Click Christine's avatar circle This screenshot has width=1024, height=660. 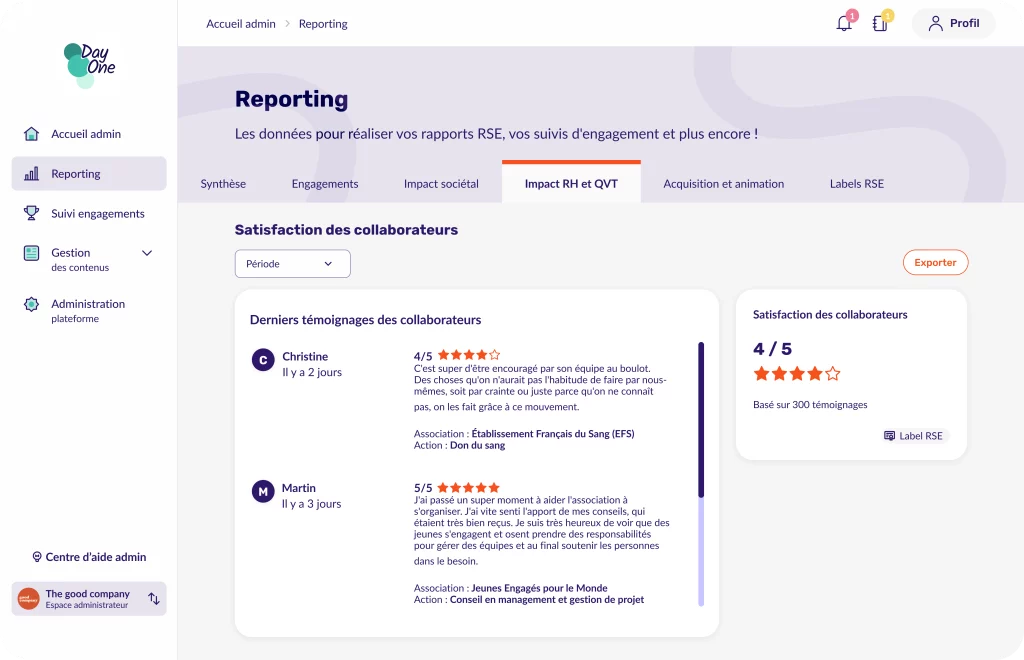coord(263,360)
